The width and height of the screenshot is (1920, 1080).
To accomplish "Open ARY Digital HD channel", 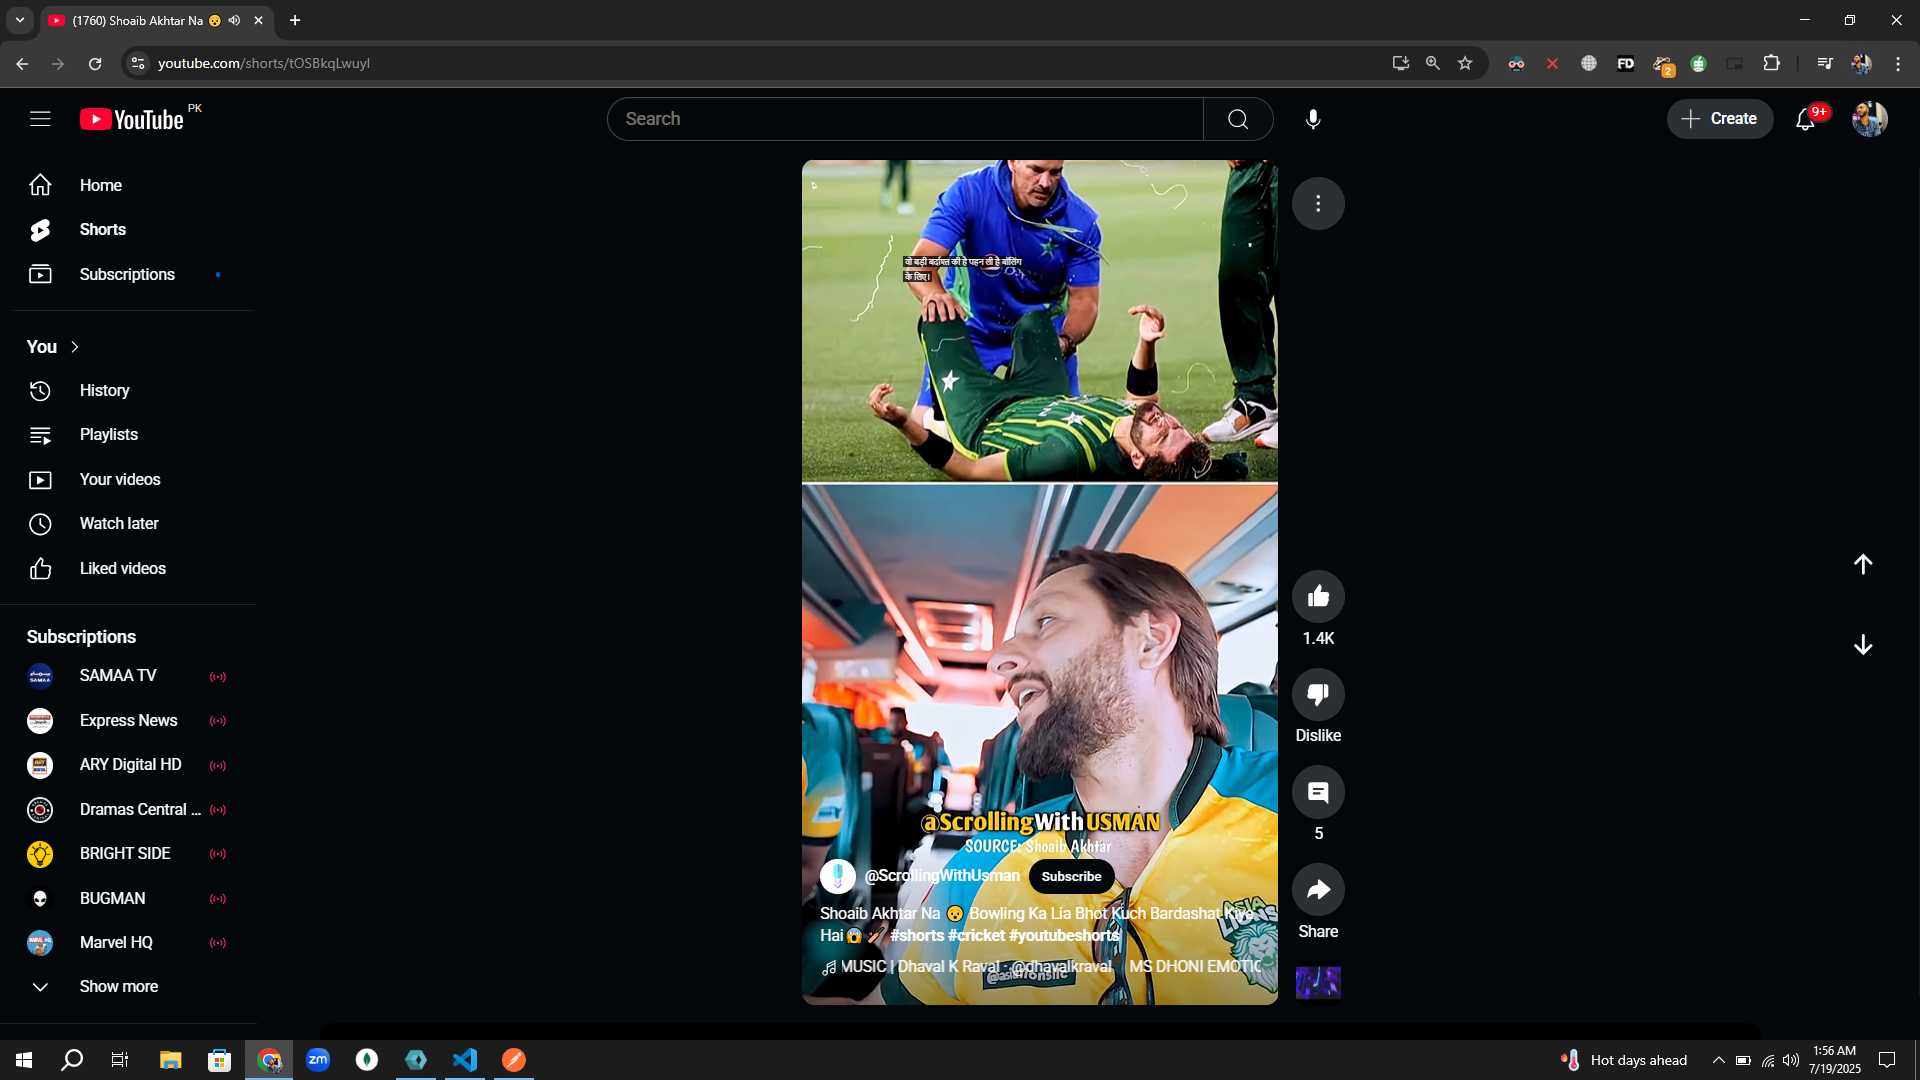I will pos(127,765).
